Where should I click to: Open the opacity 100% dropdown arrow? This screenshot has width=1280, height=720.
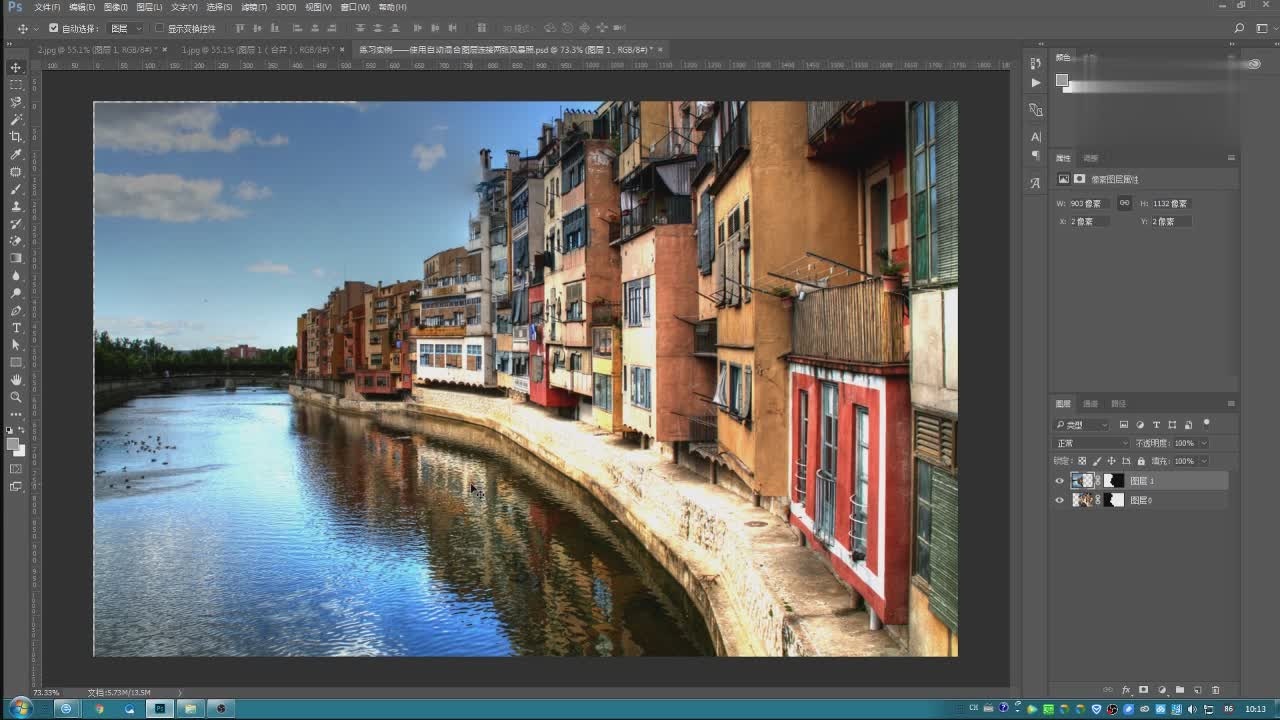(1204, 443)
